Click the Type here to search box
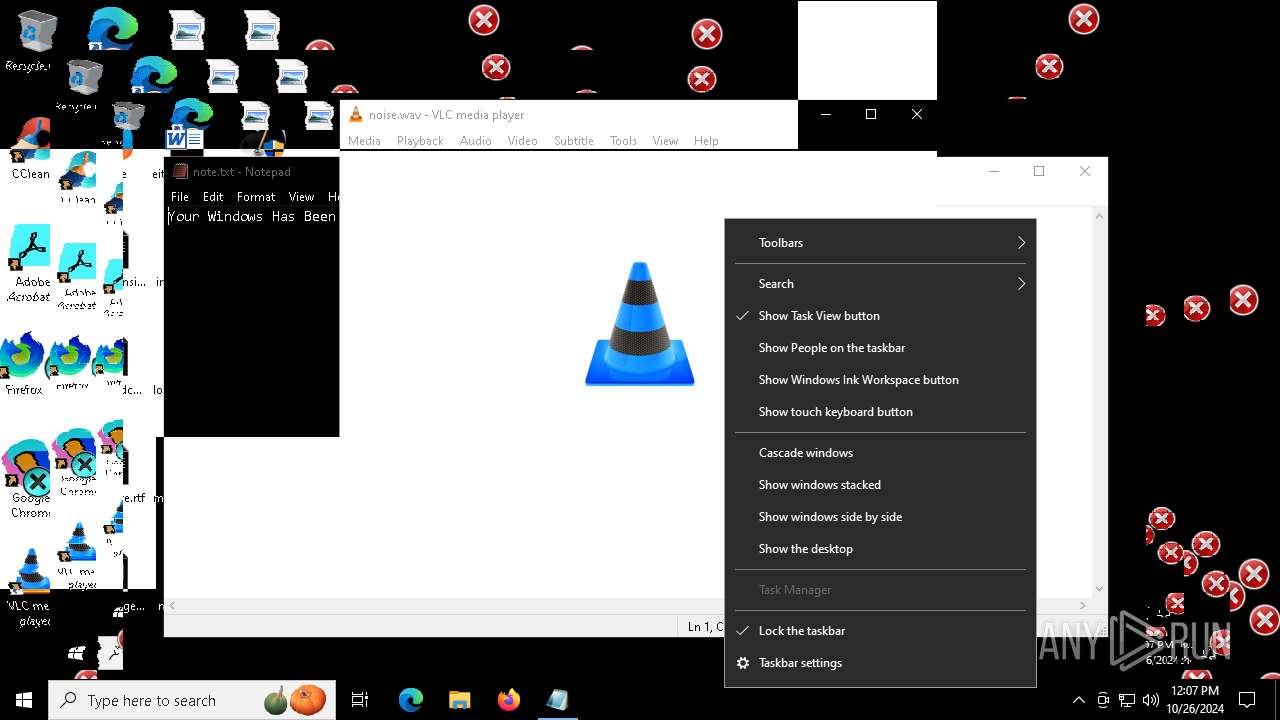This screenshot has height=720, width=1280. click(x=190, y=700)
